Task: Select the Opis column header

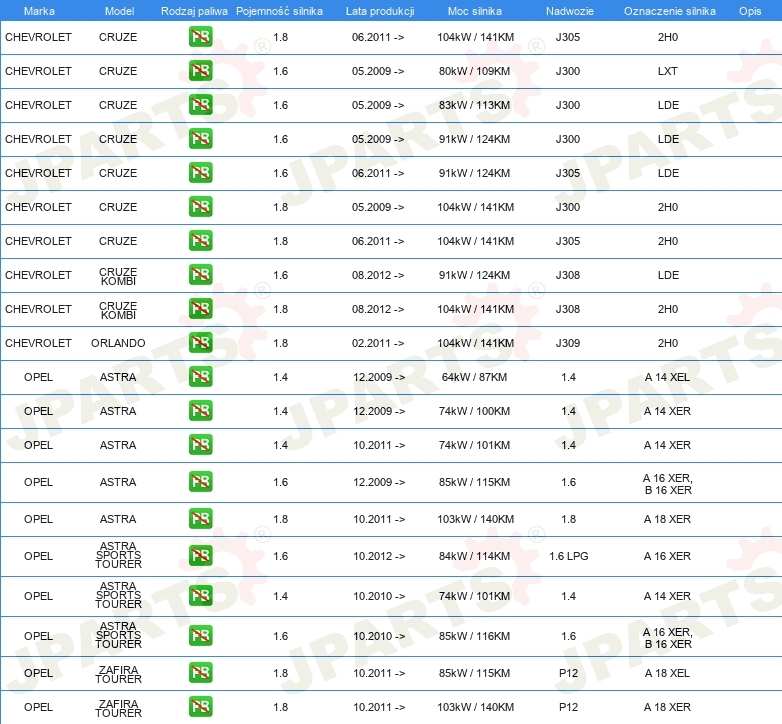Action: [749, 10]
